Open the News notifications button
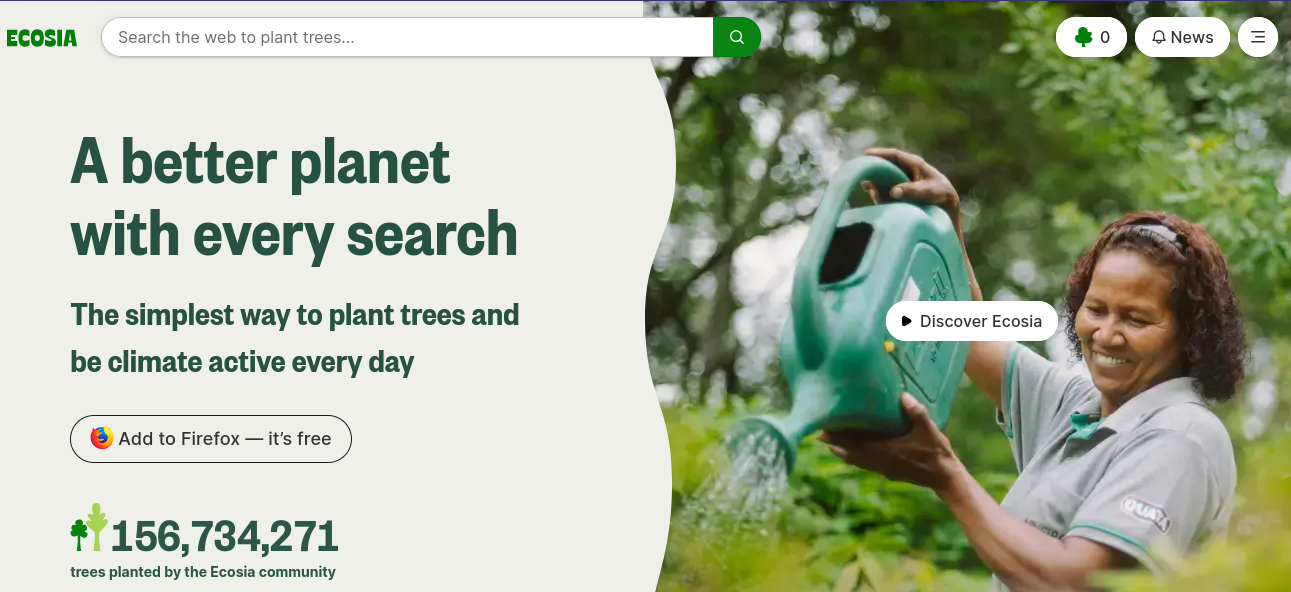The image size is (1291, 592). coord(1182,37)
